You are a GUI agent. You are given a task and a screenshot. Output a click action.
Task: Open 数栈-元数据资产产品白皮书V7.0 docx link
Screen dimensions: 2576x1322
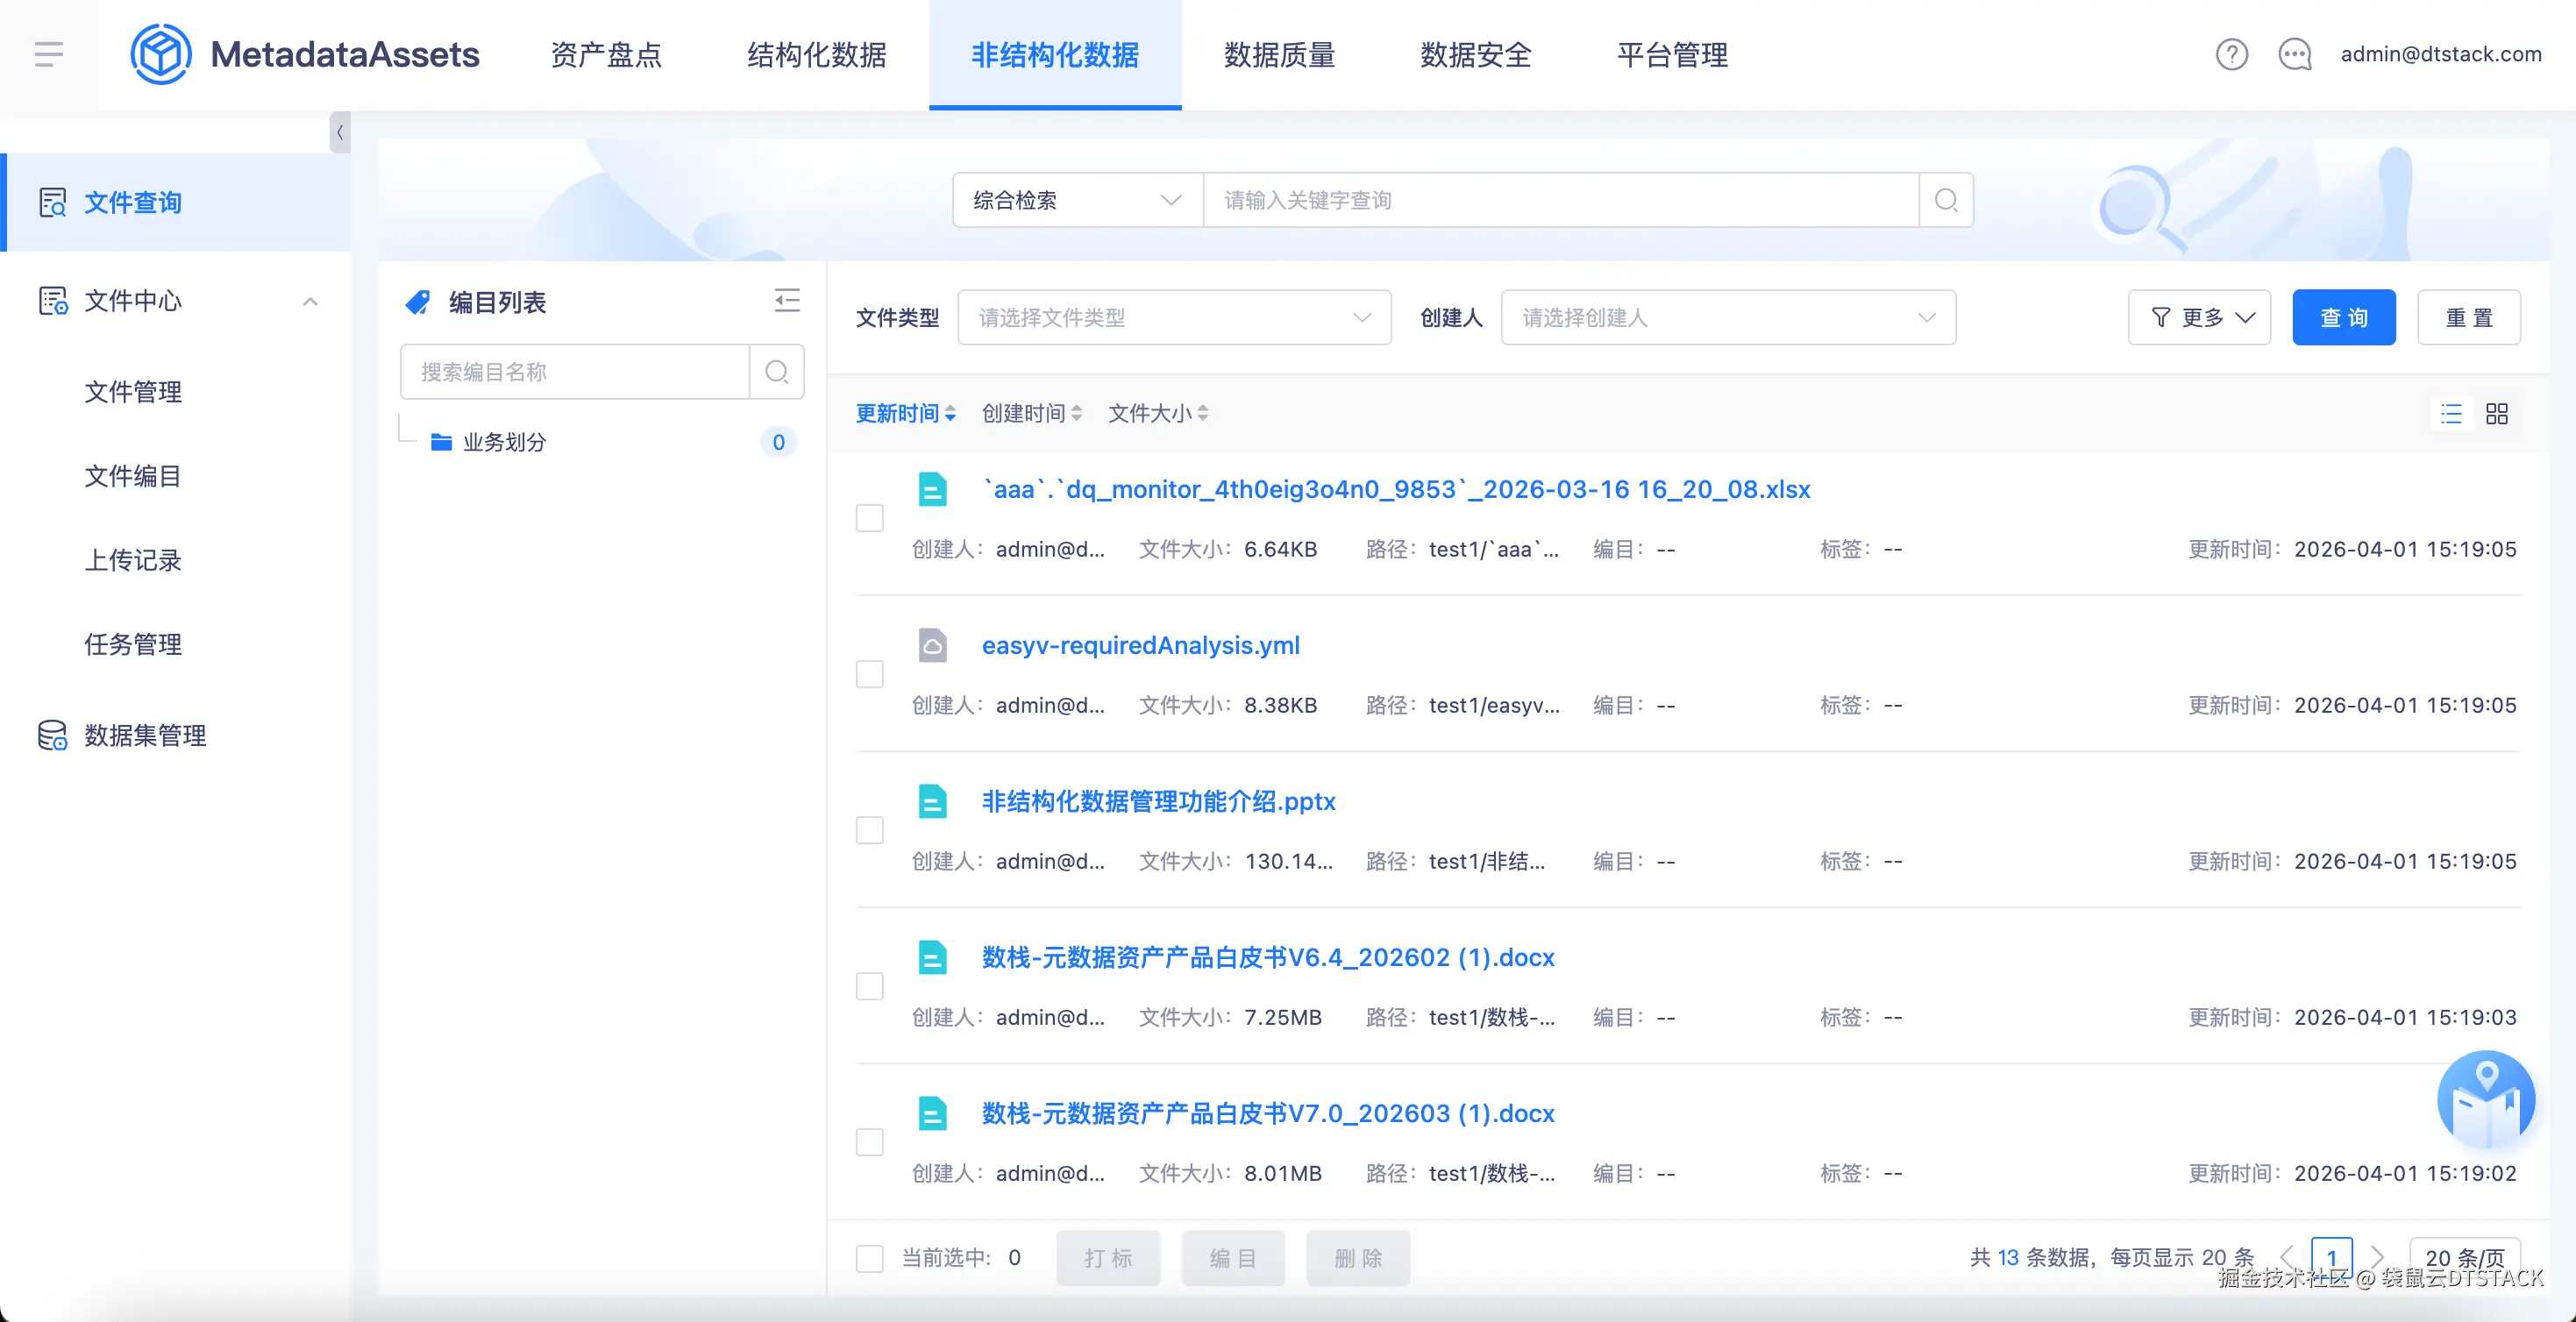[x=1267, y=1113]
